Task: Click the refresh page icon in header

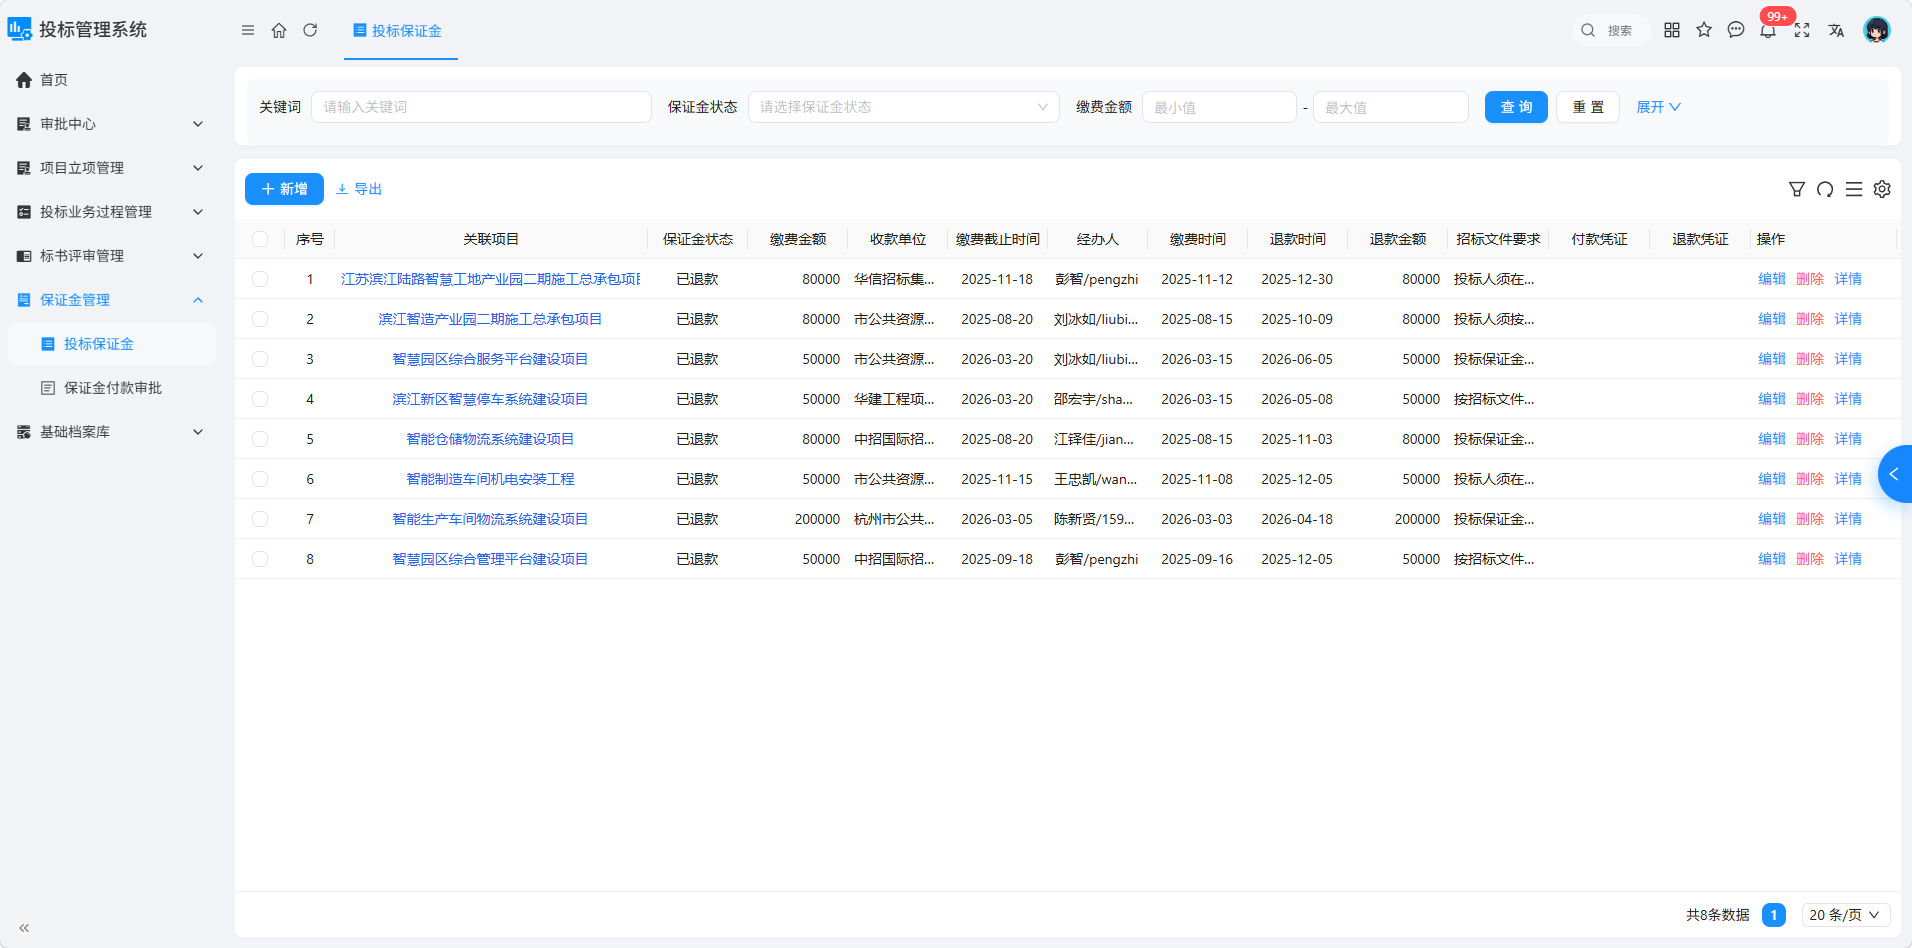Action: tap(310, 30)
